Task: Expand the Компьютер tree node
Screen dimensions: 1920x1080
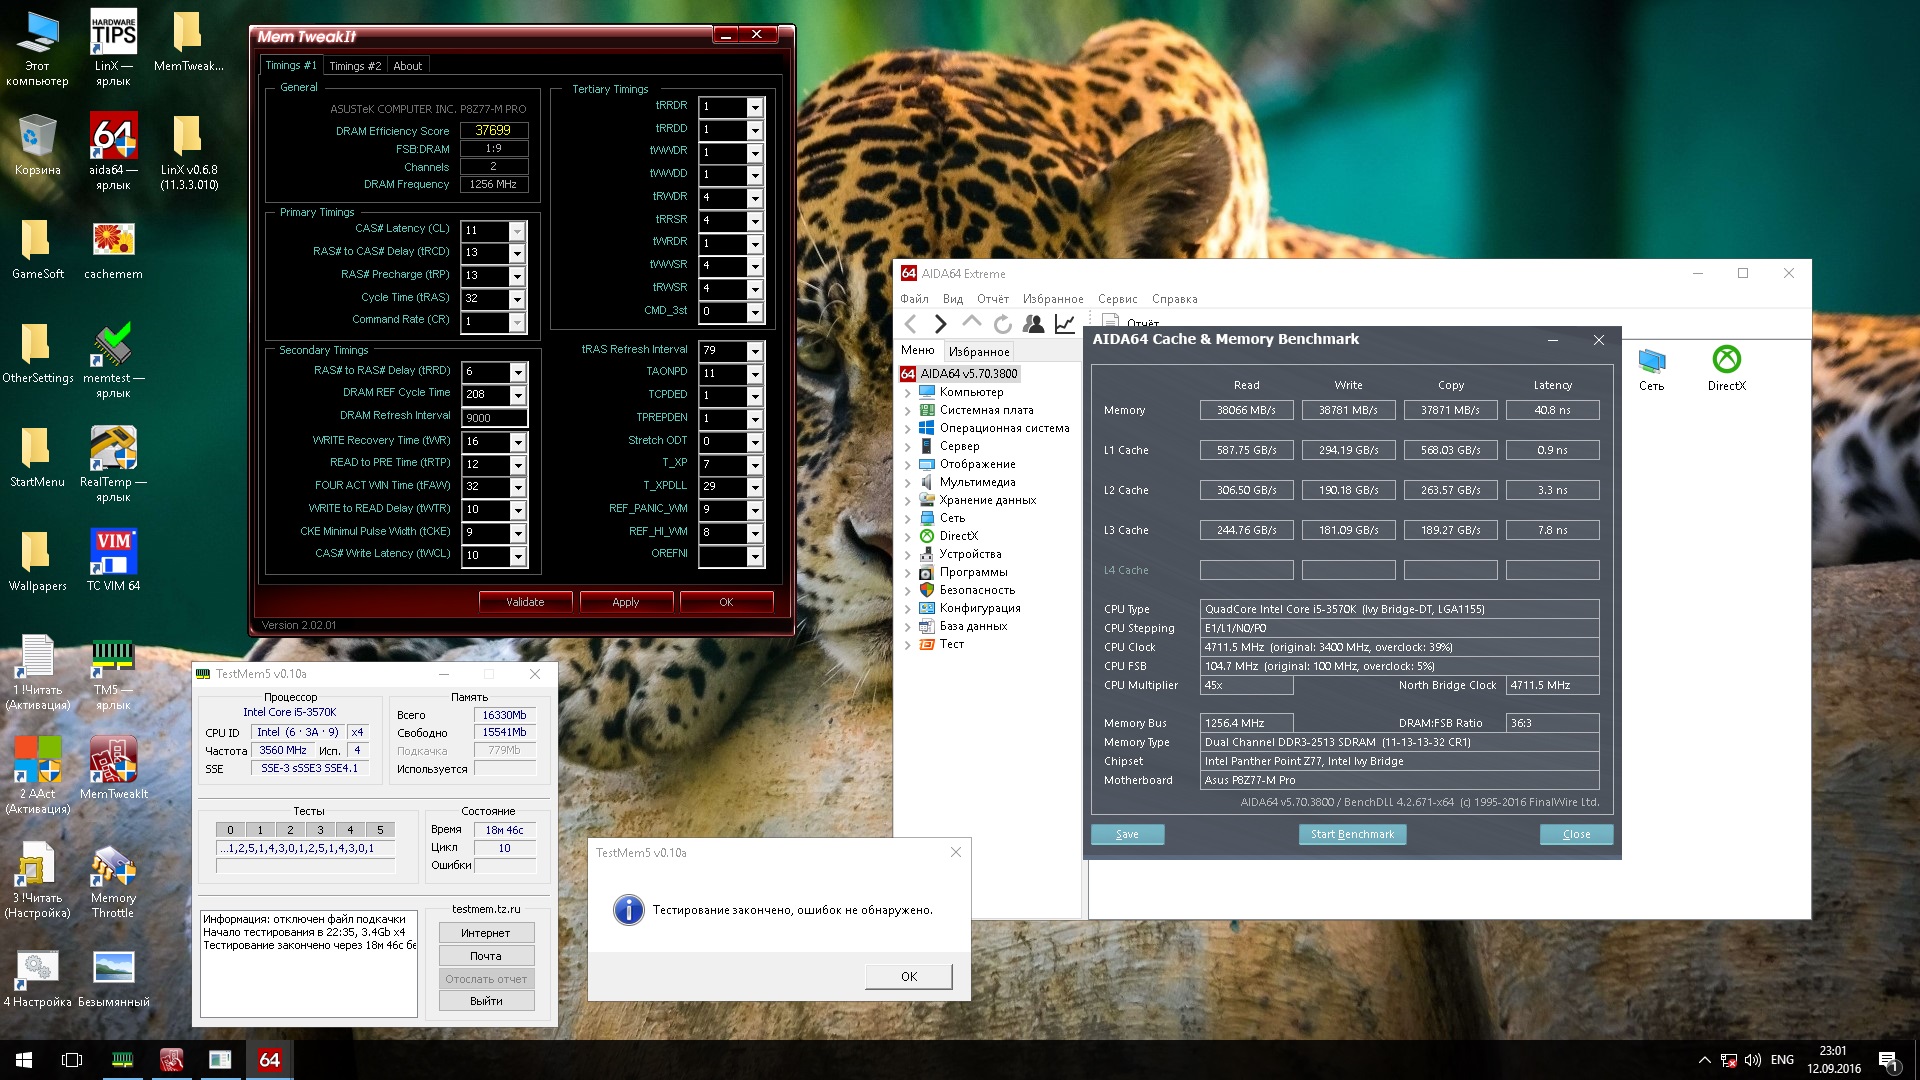Action: click(x=908, y=393)
